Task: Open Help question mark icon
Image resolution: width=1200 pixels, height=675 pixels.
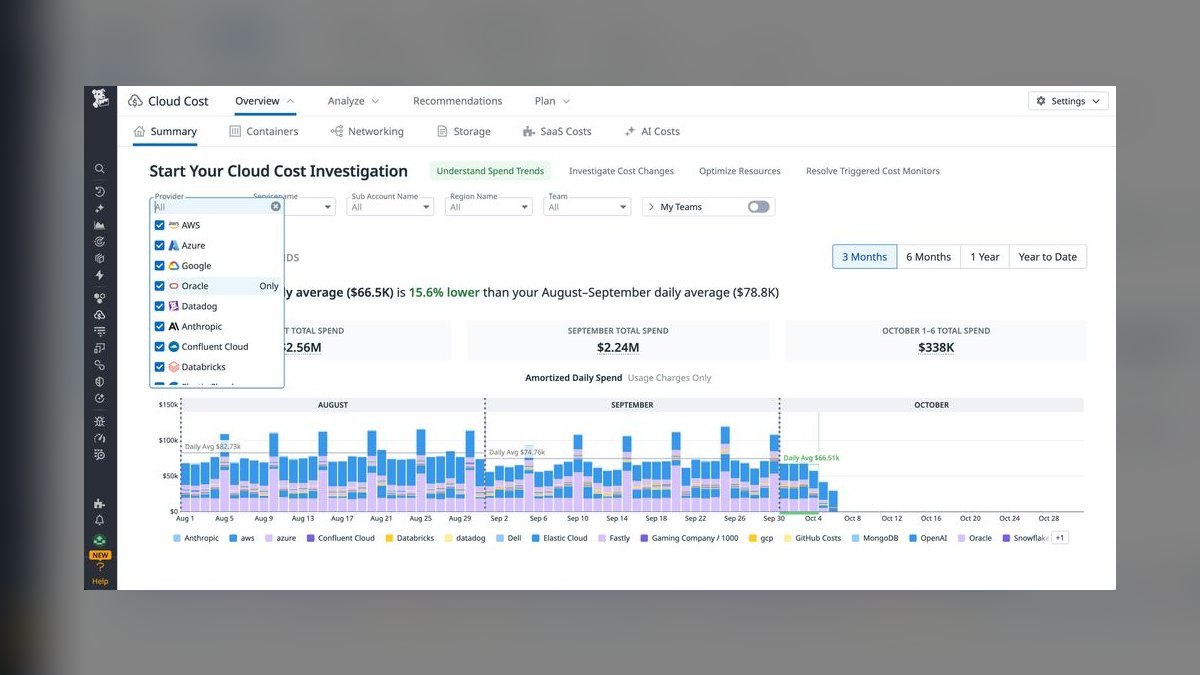Action: click(100, 567)
